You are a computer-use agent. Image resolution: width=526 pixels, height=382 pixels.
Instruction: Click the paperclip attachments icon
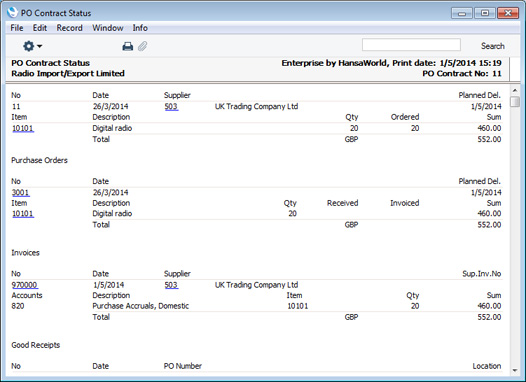[143, 46]
